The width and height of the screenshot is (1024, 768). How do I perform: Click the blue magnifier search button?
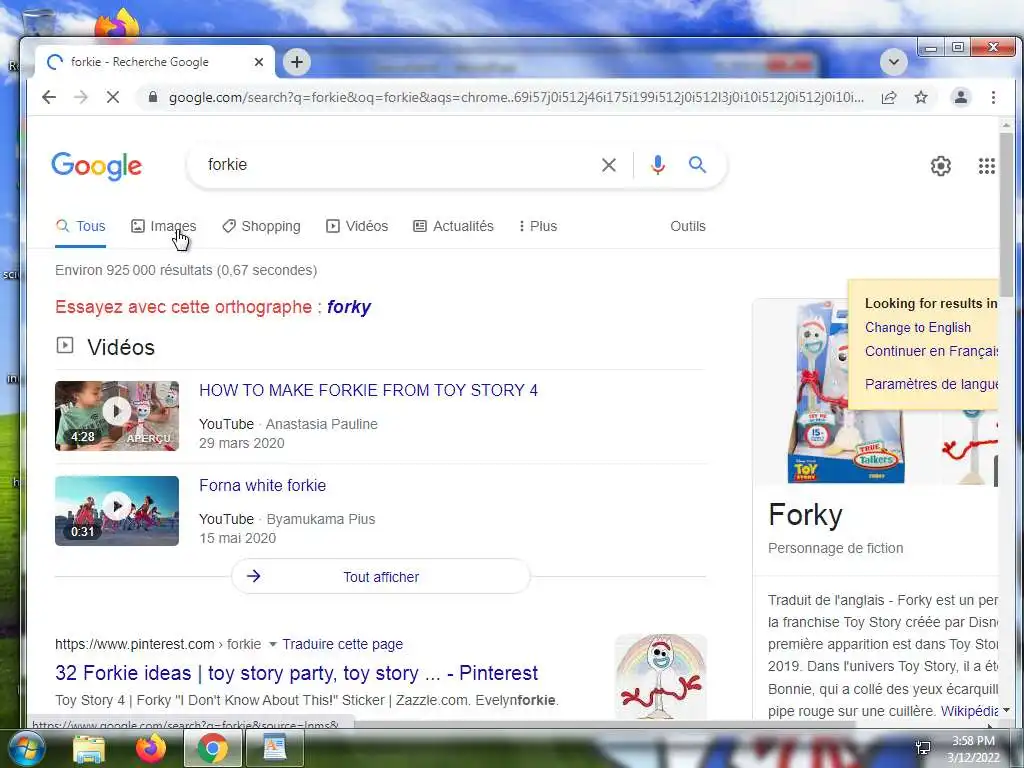point(697,165)
